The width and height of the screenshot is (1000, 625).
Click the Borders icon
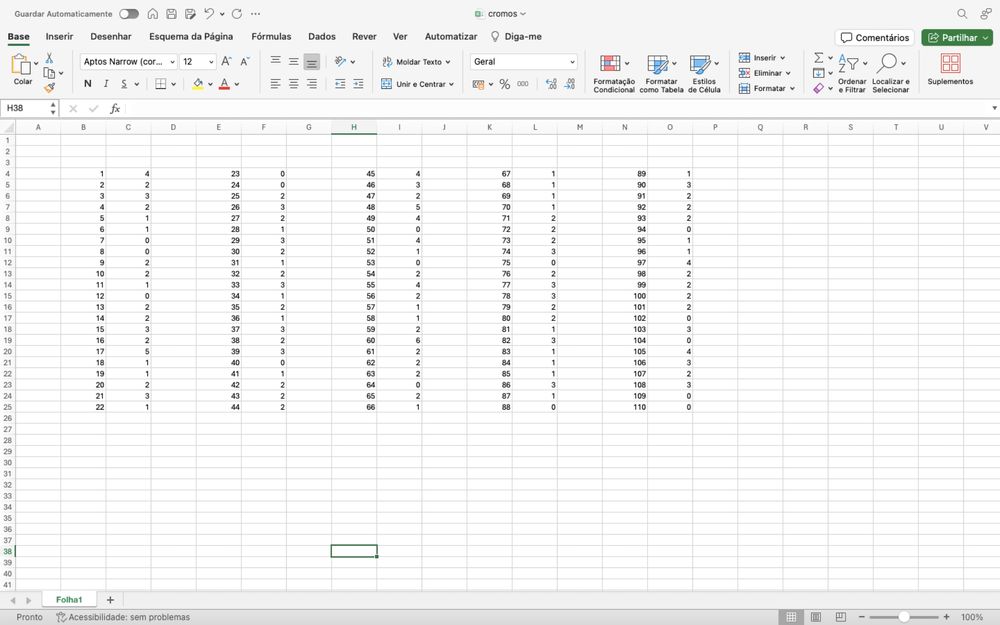coord(161,84)
